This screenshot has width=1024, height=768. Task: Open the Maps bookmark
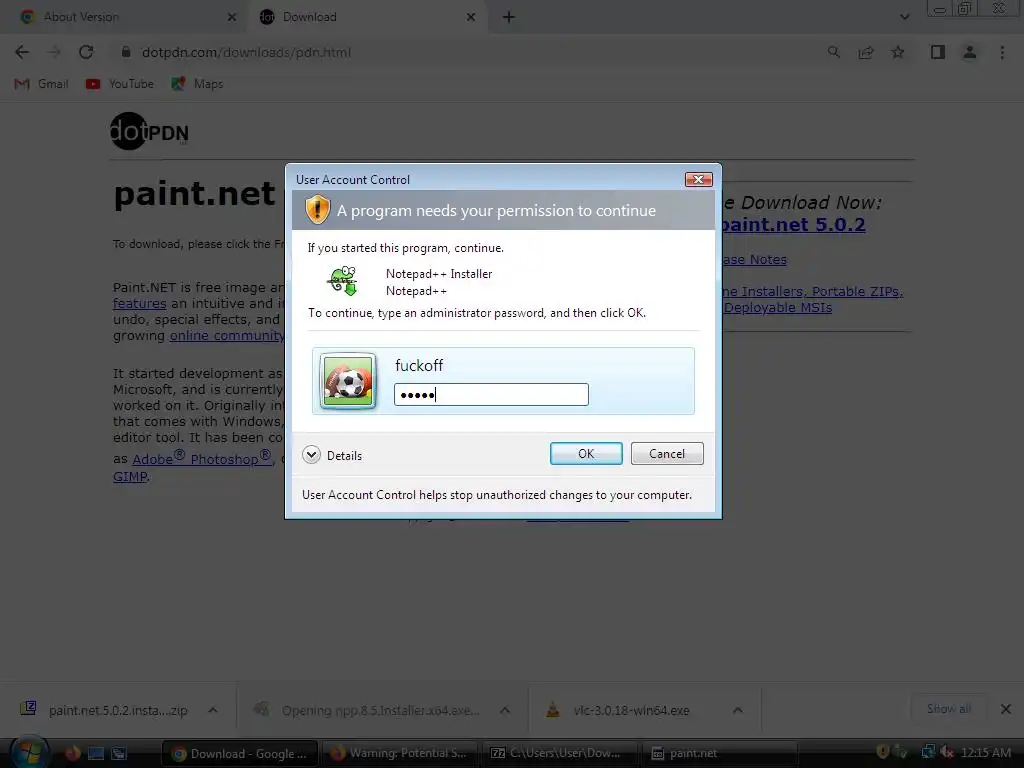tap(197, 84)
